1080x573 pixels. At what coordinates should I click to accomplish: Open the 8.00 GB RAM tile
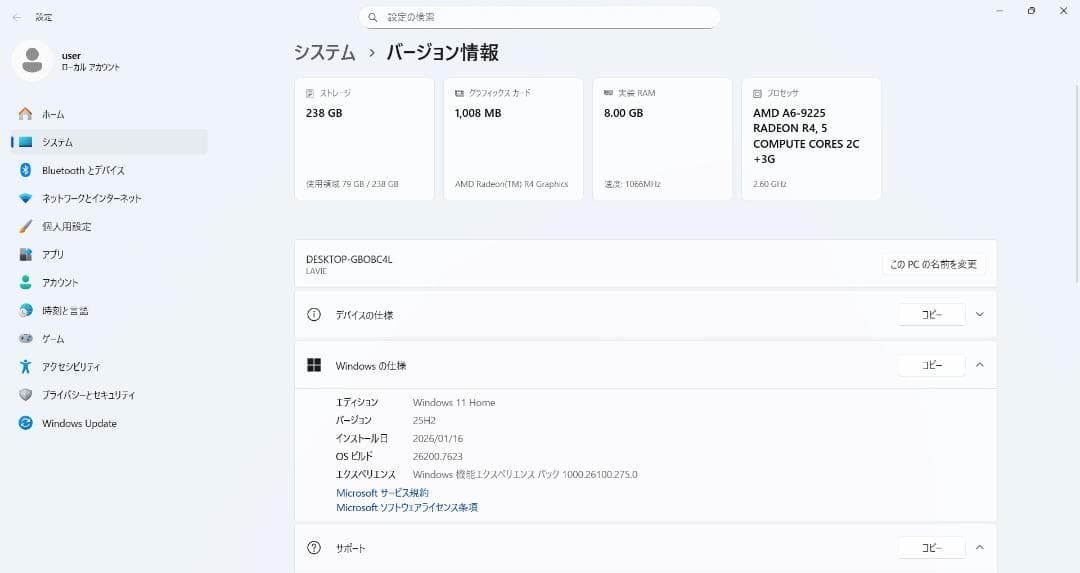pos(663,139)
